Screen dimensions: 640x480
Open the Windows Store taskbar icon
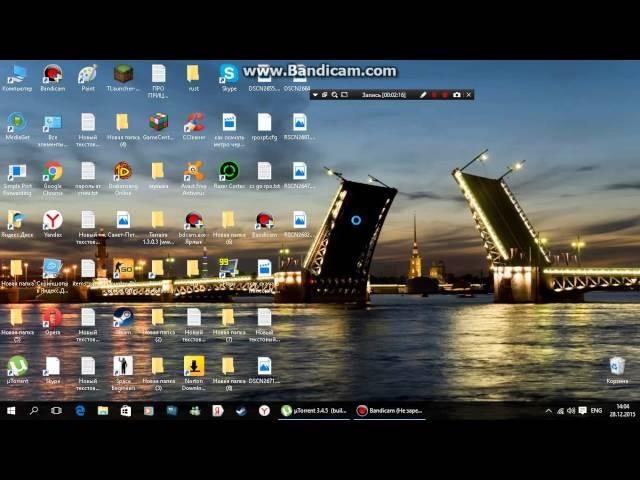126,411
